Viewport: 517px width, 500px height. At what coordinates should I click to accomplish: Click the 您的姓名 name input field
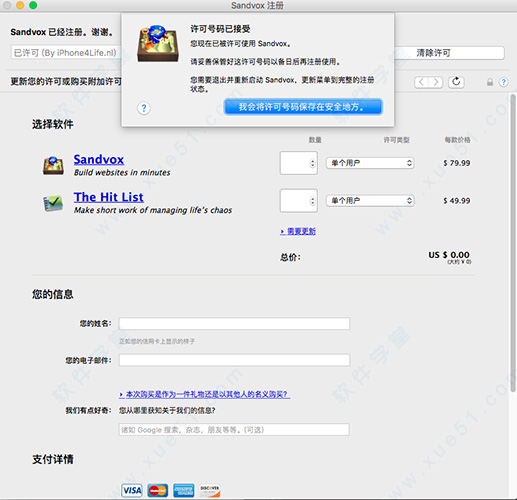pyautogui.click(x=234, y=324)
